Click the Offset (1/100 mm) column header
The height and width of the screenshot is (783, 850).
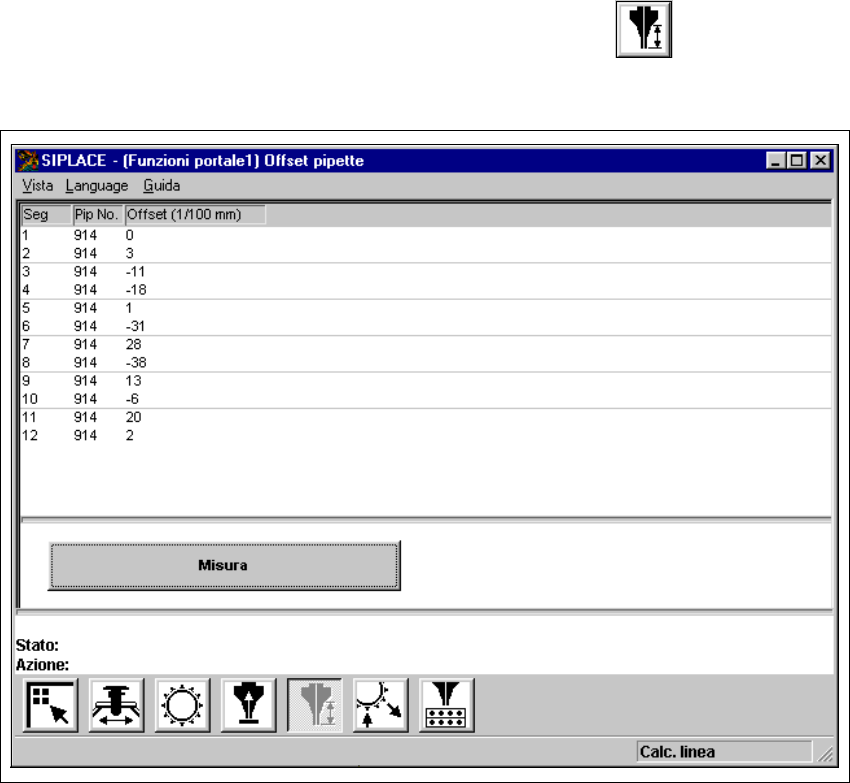click(195, 215)
